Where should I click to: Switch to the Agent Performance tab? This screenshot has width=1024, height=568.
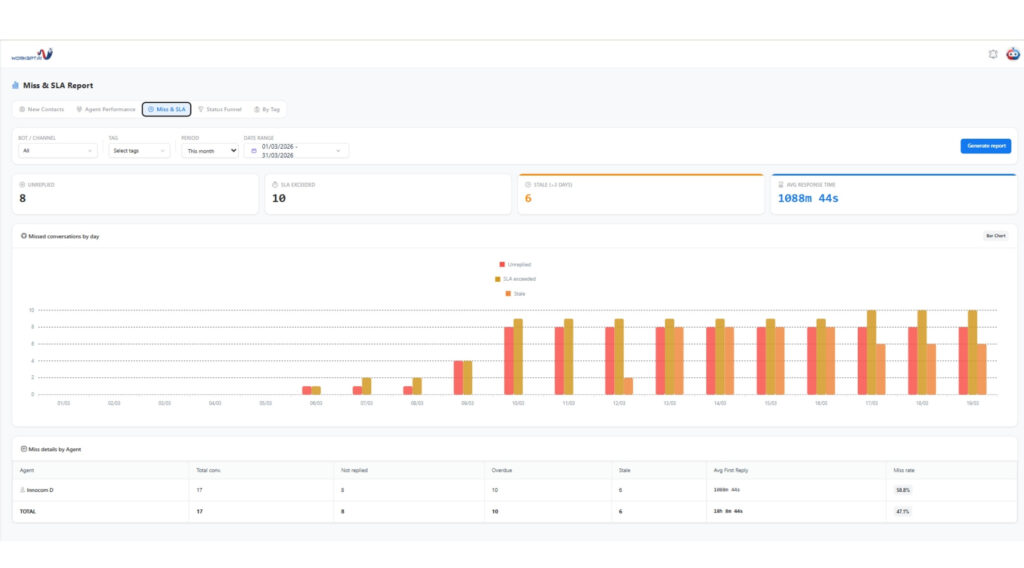coord(106,109)
